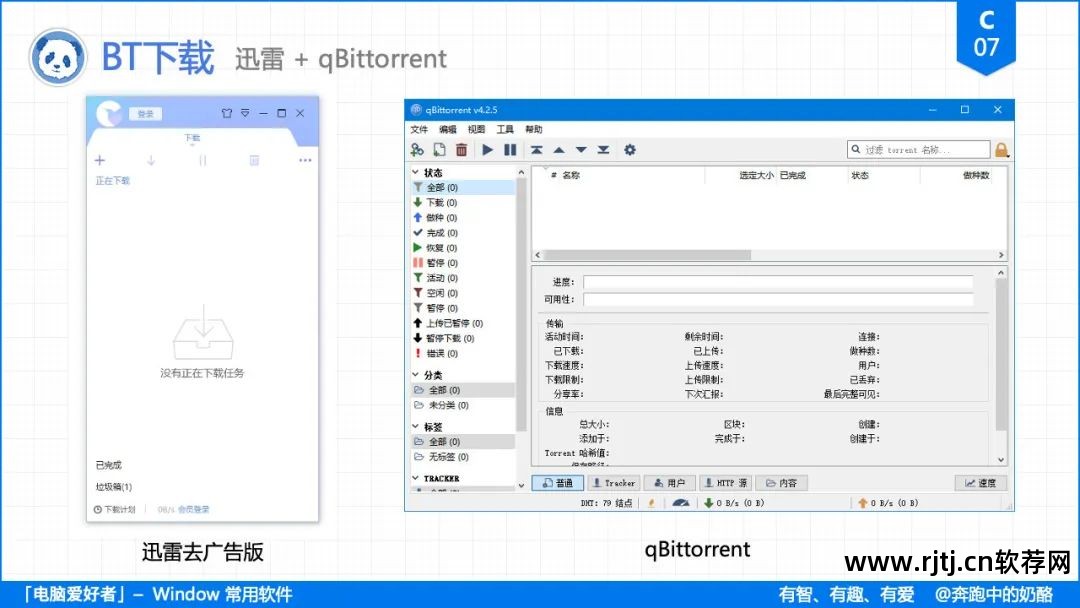Open the 视图 menu
This screenshot has width=1080, height=608.
coord(477,129)
